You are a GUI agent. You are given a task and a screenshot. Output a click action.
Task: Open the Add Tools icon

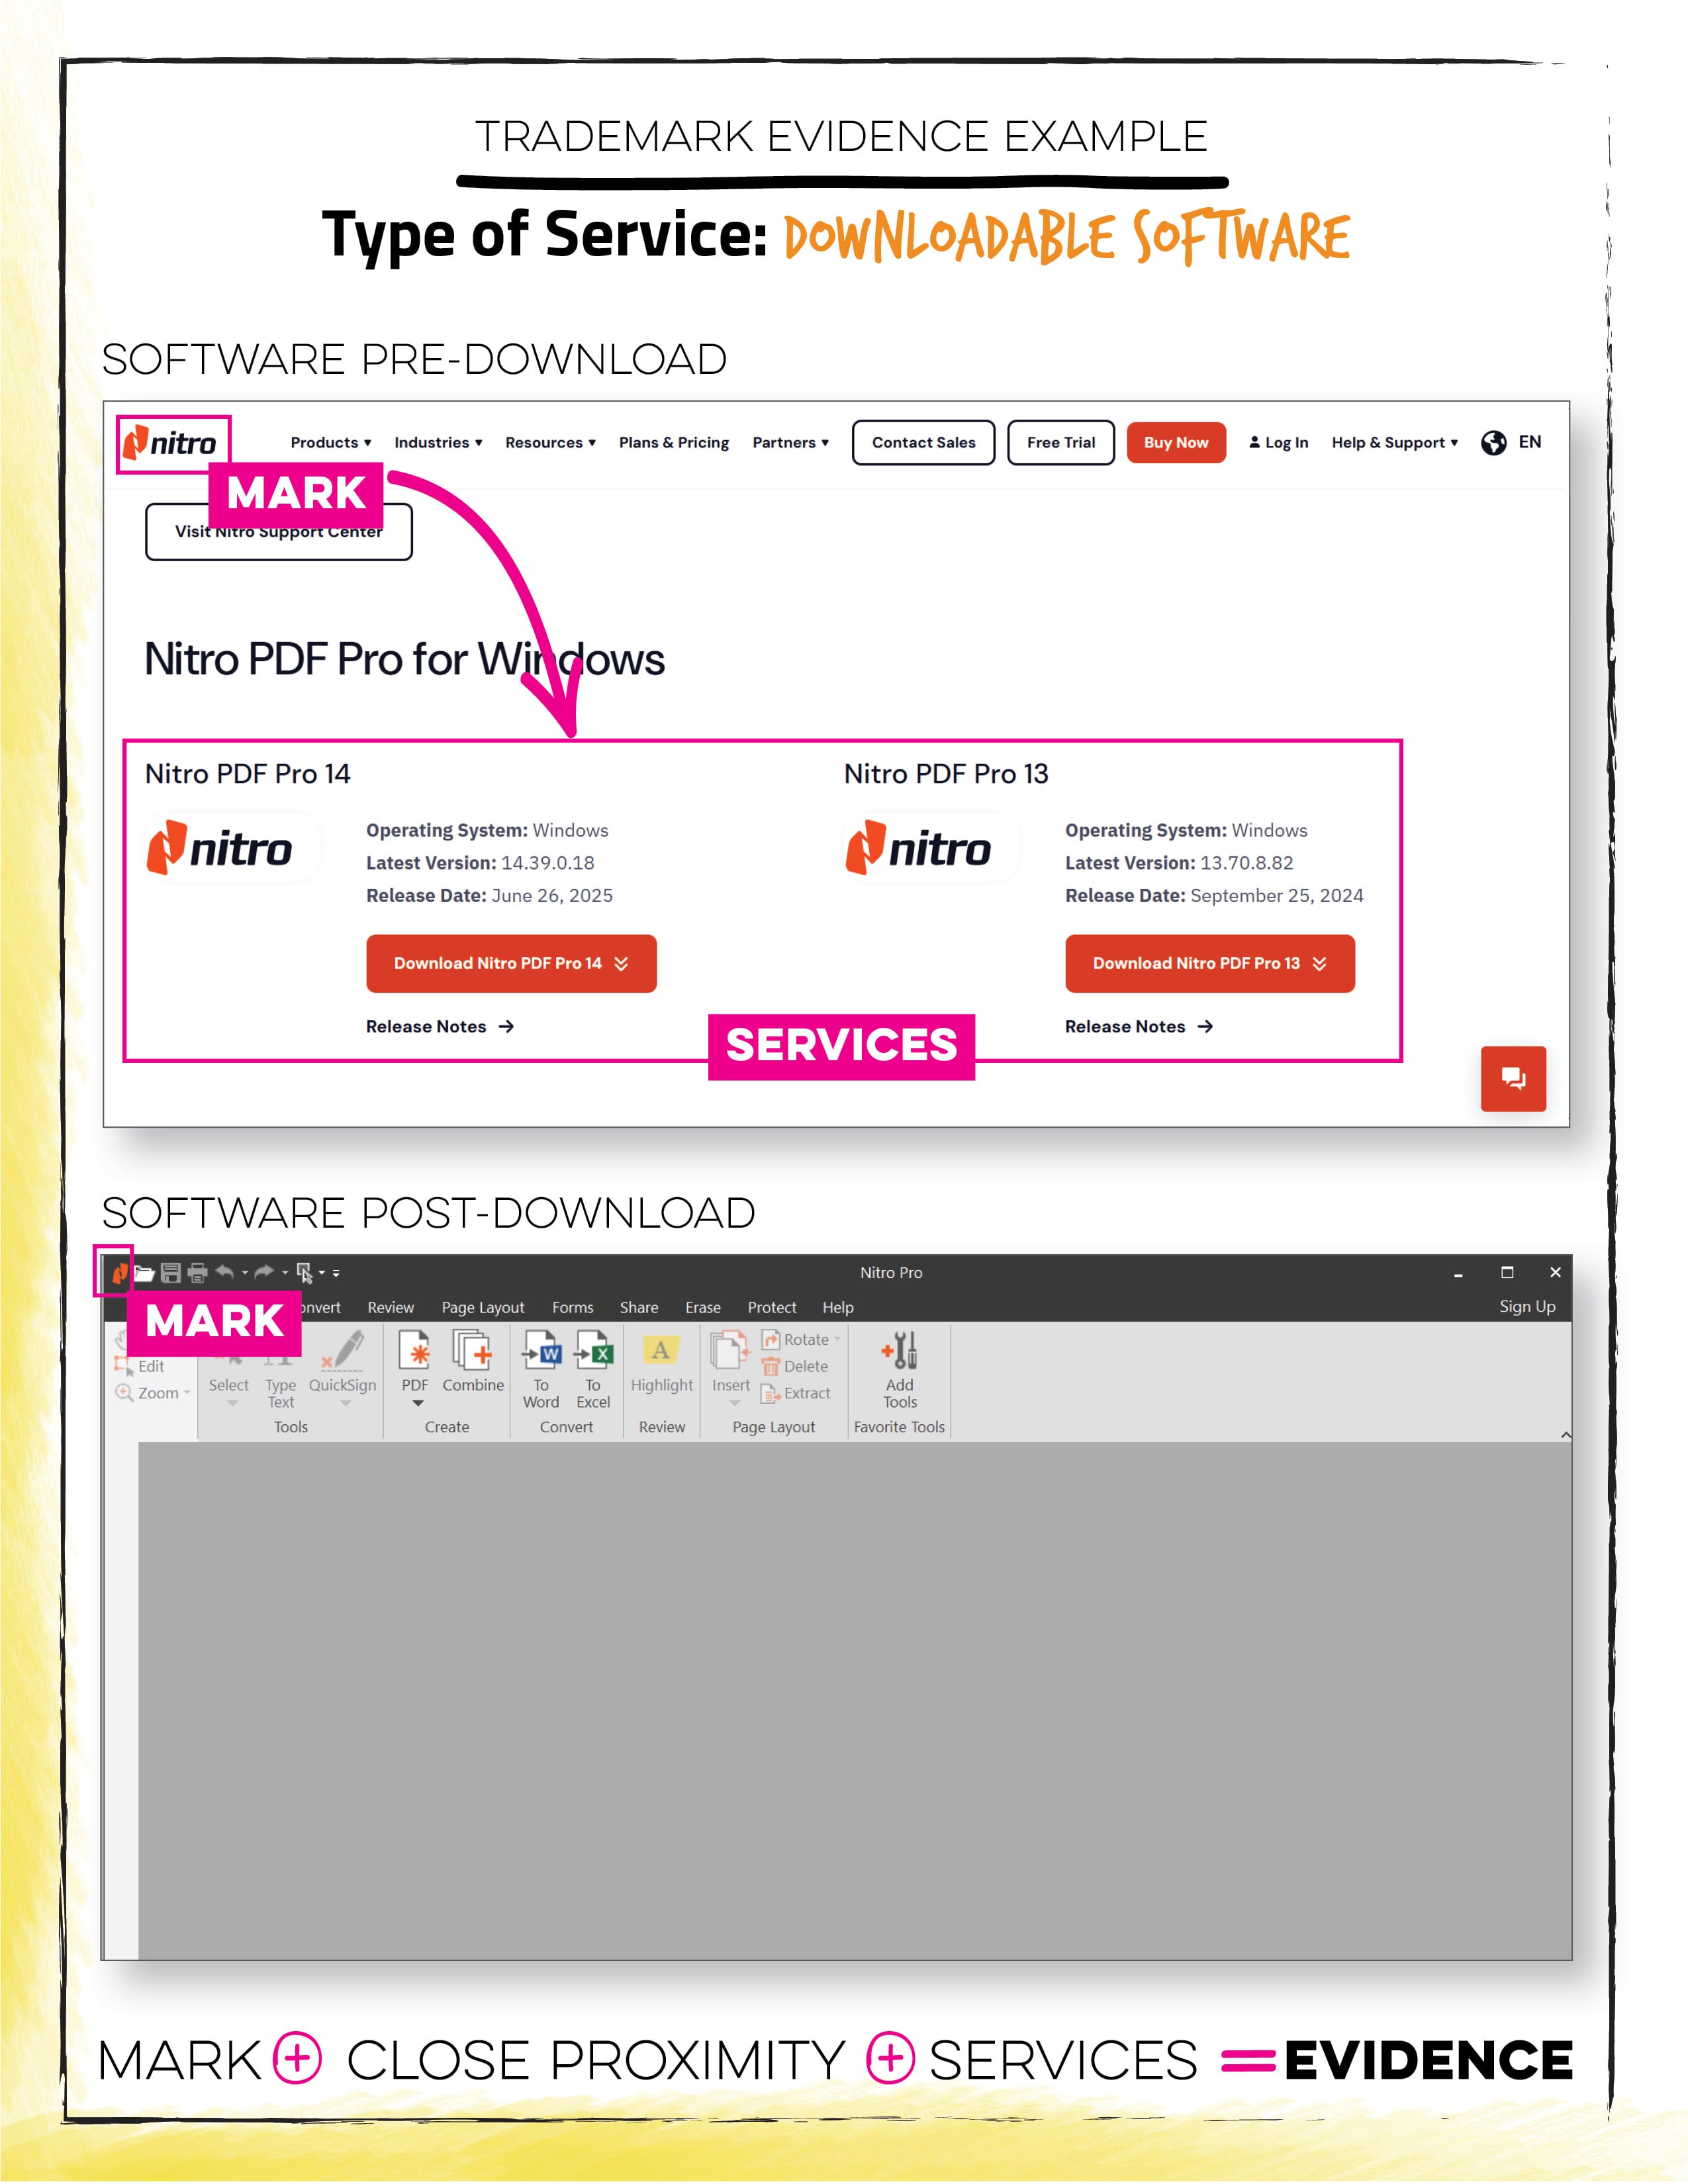899,1351
